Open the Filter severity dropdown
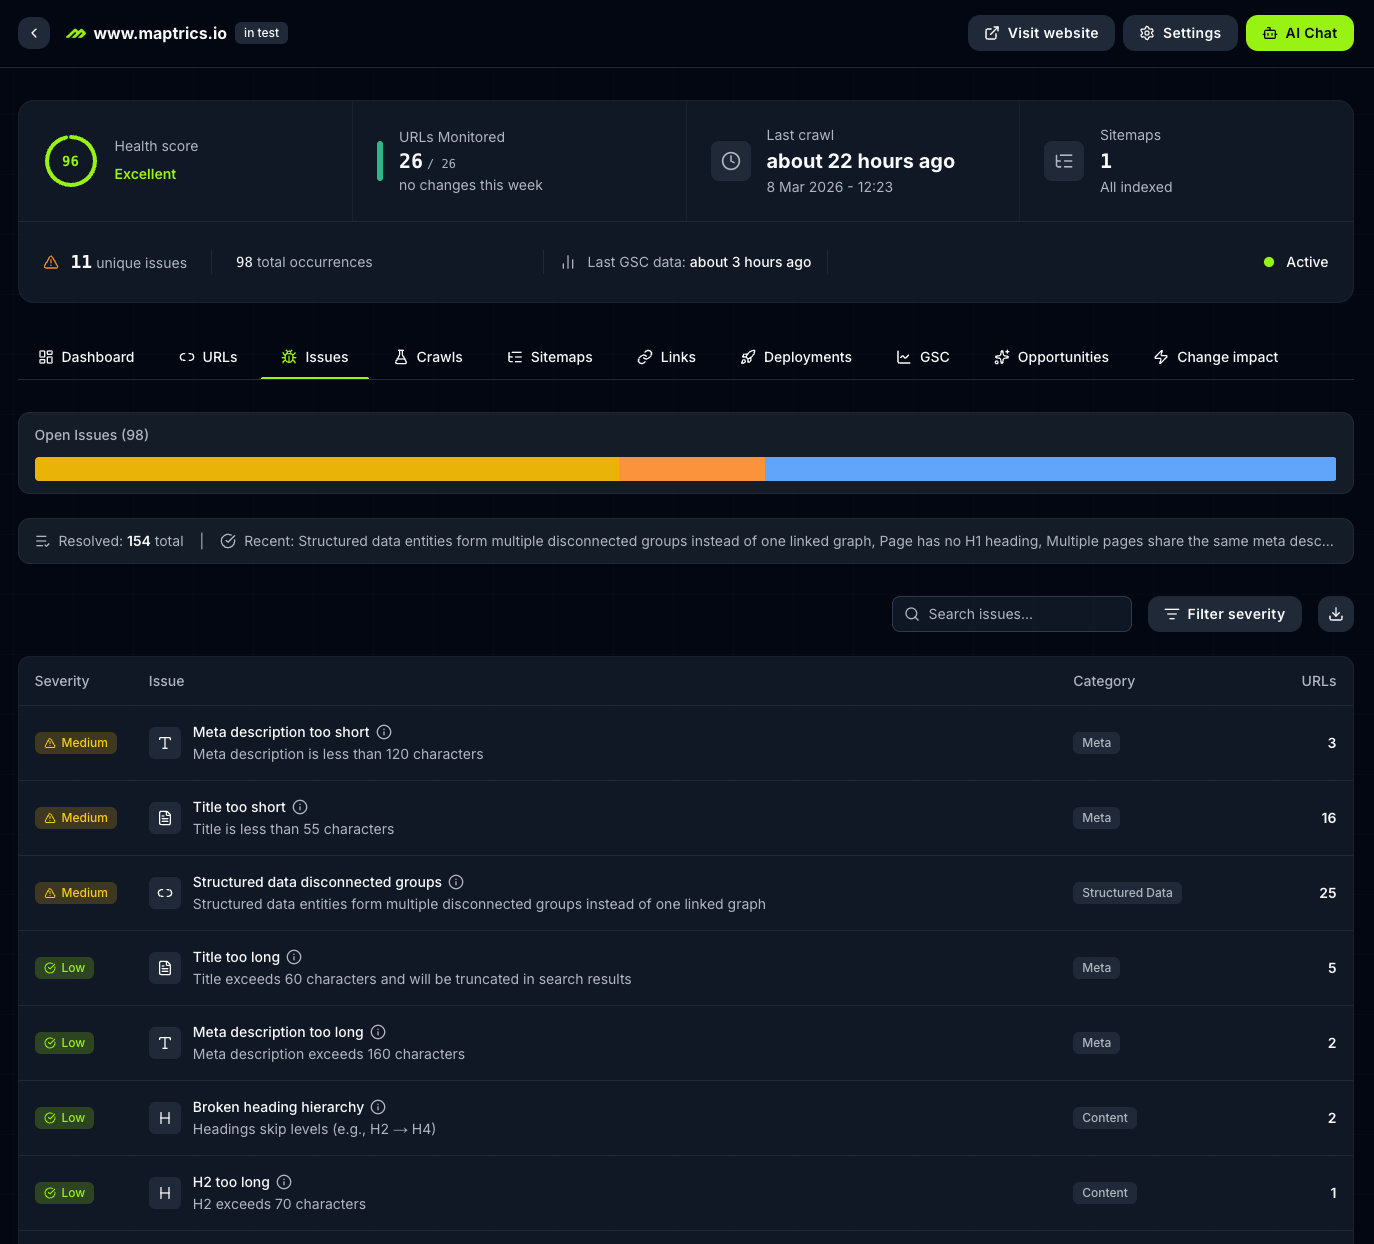The width and height of the screenshot is (1374, 1244). point(1225,614)
